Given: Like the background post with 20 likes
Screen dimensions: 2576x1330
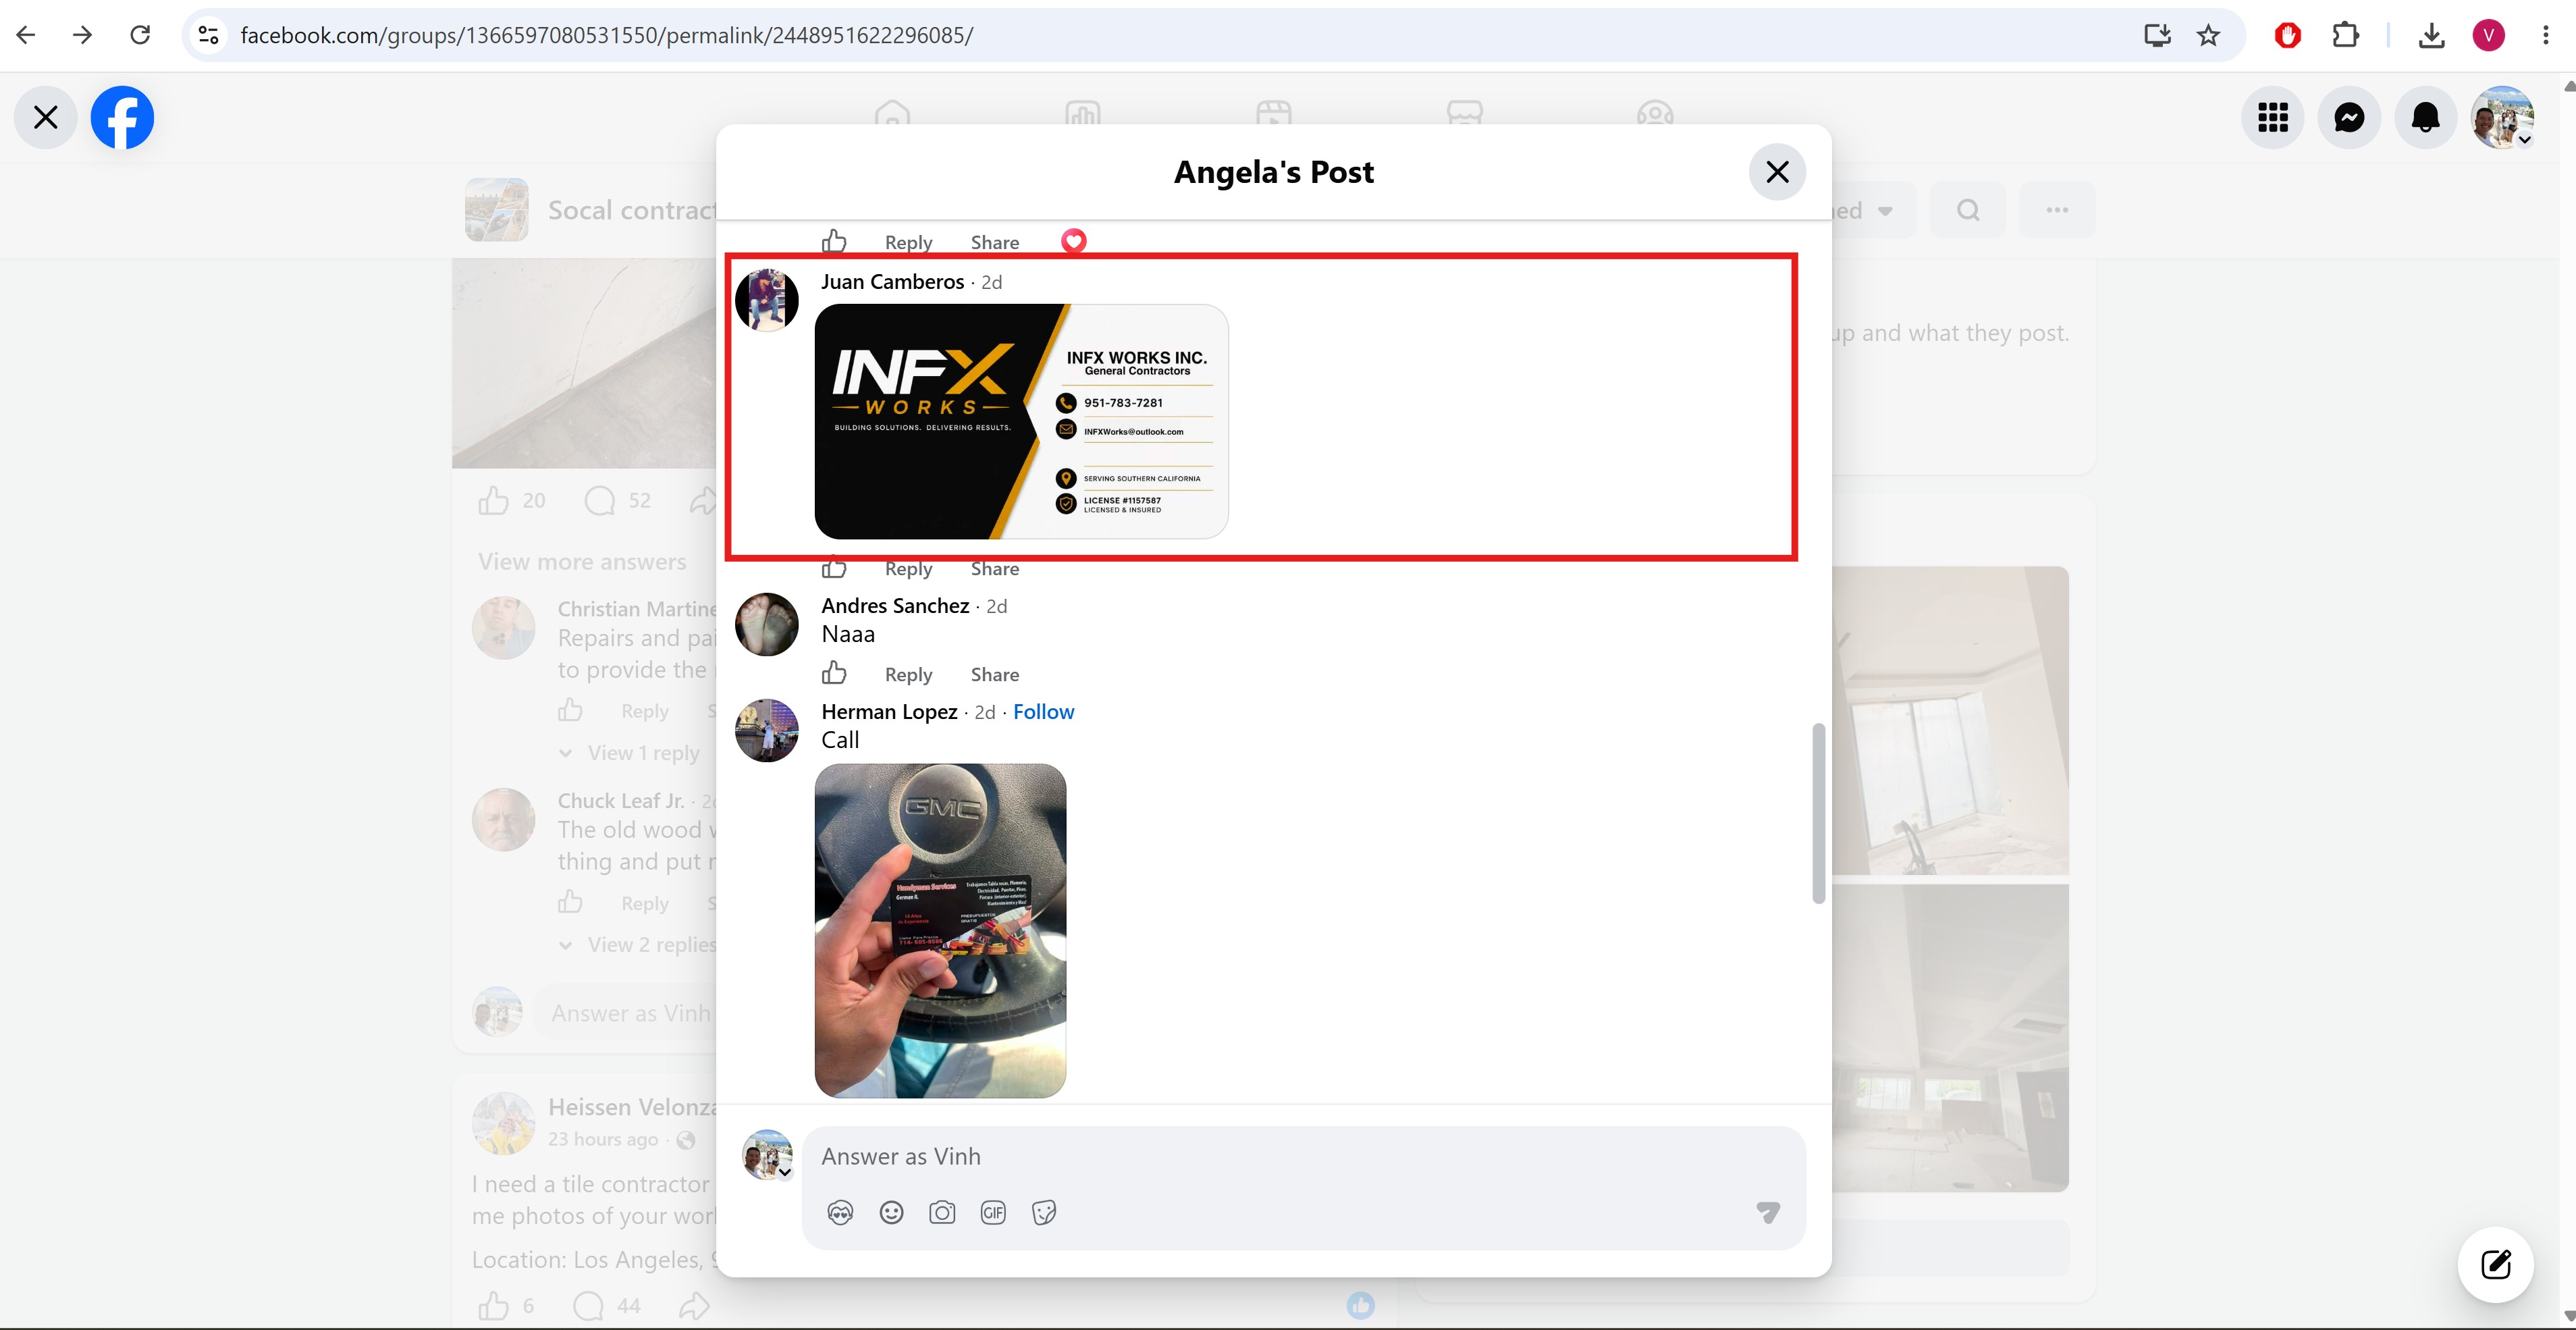Looking at the screenshot, I should 493,500.
